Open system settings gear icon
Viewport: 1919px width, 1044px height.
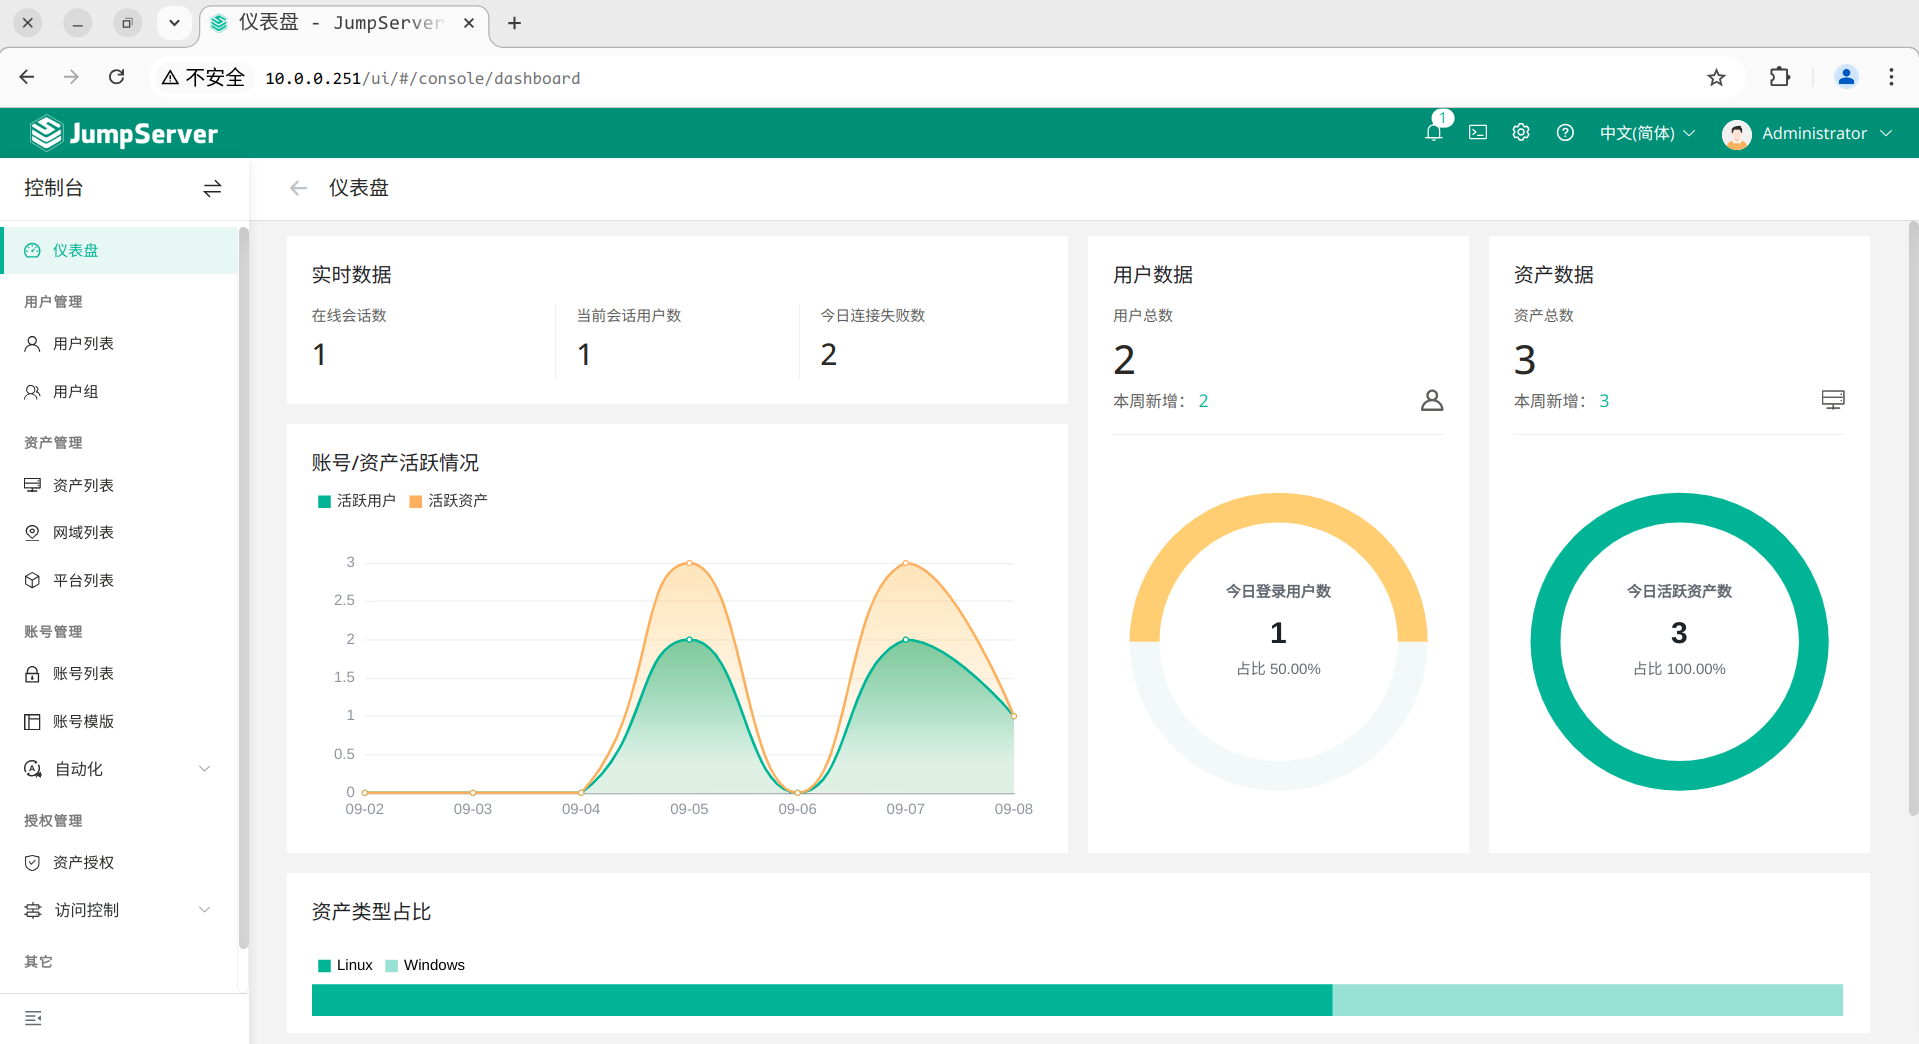(x=1521, y=133)
